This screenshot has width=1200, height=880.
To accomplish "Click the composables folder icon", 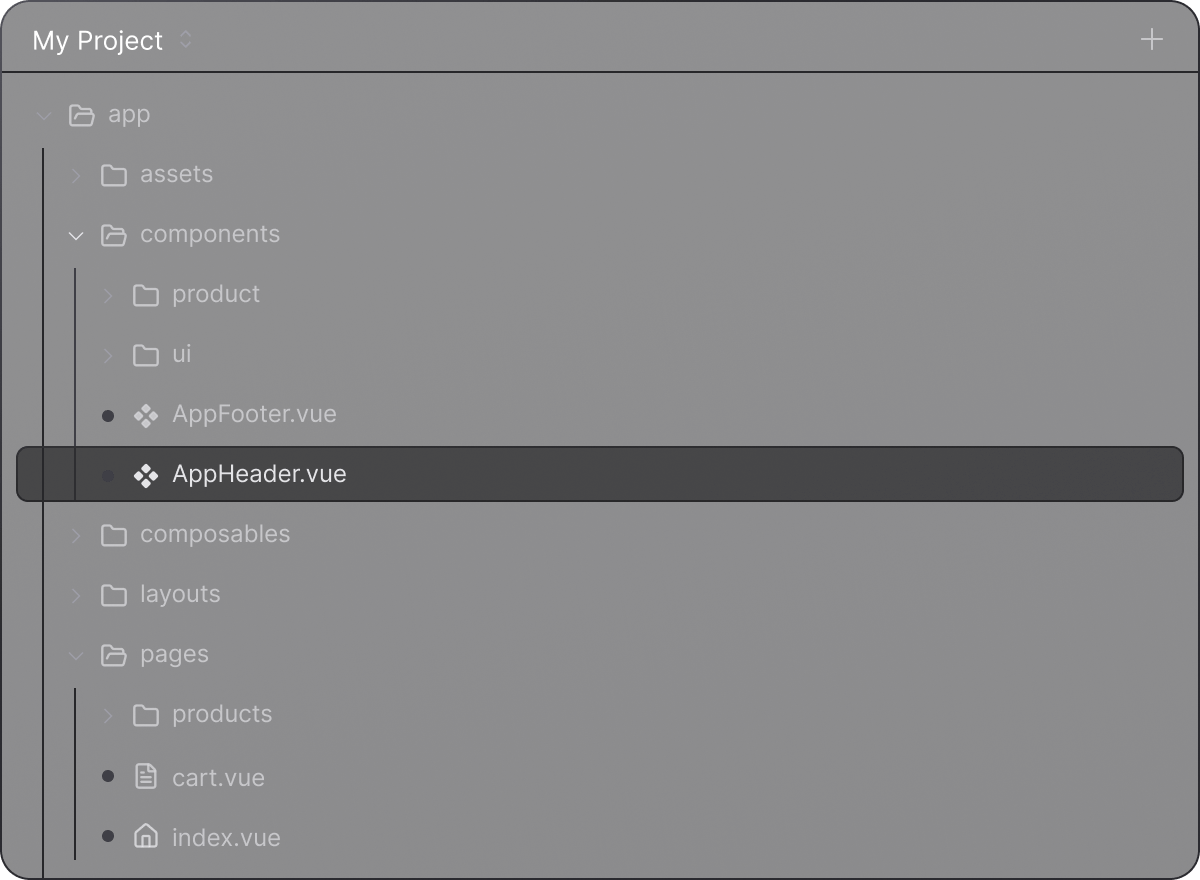I will coord(114,535).
